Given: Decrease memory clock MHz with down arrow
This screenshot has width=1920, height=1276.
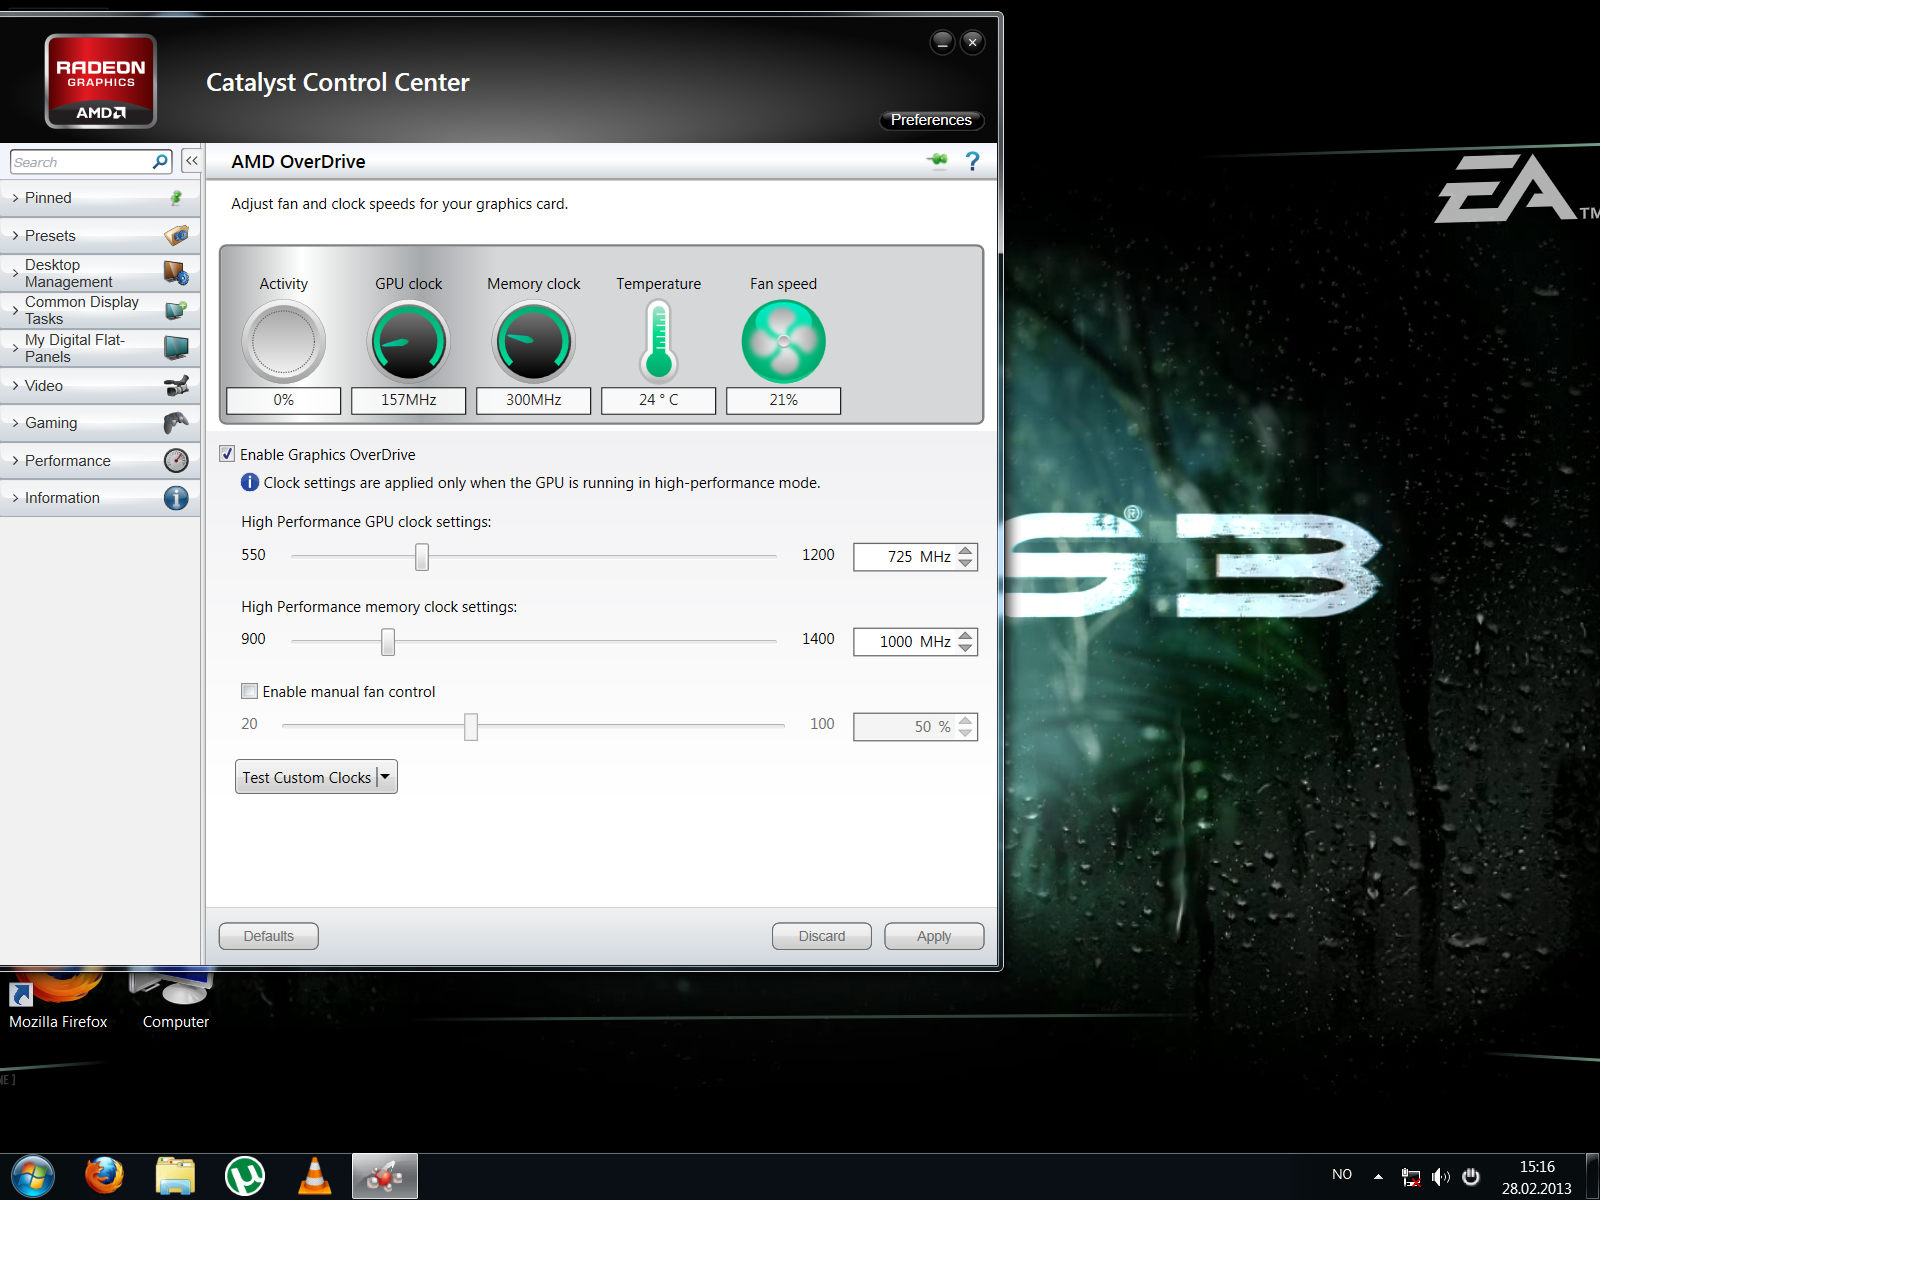Looking at the screenshot, I should coord(965,648).
